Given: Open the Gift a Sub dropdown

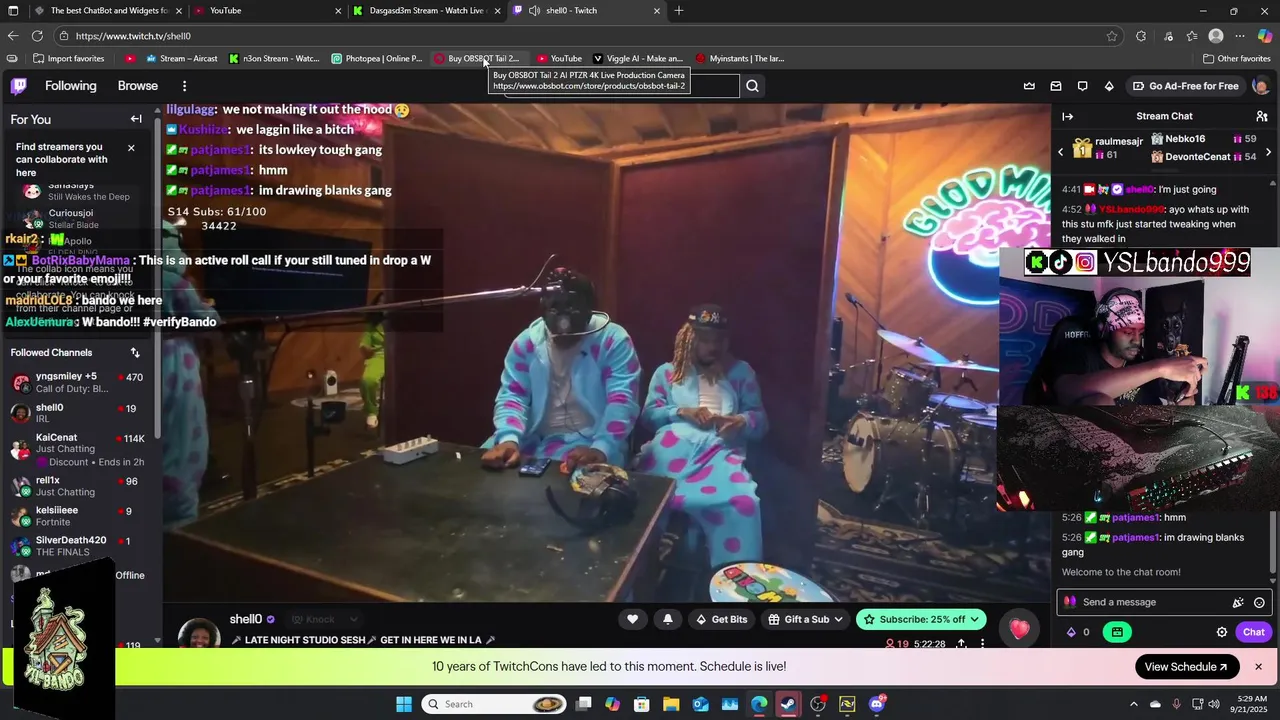Looking at the screenshot, I should tap(805, 620).
